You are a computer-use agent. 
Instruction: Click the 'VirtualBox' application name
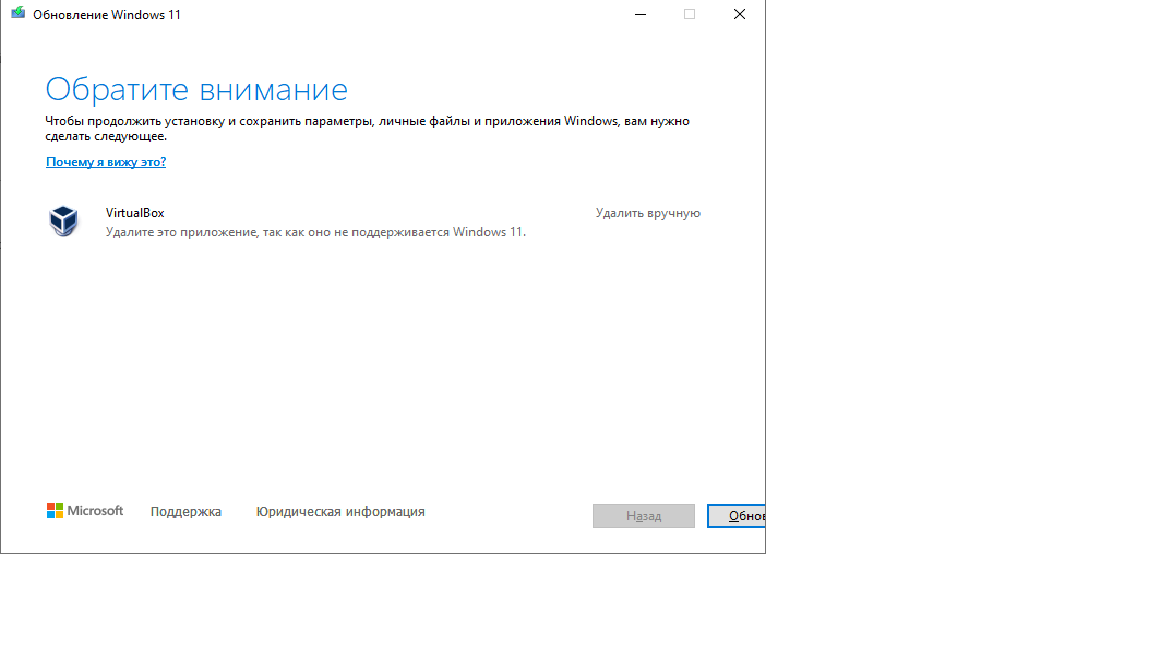[x=135, y=213]
